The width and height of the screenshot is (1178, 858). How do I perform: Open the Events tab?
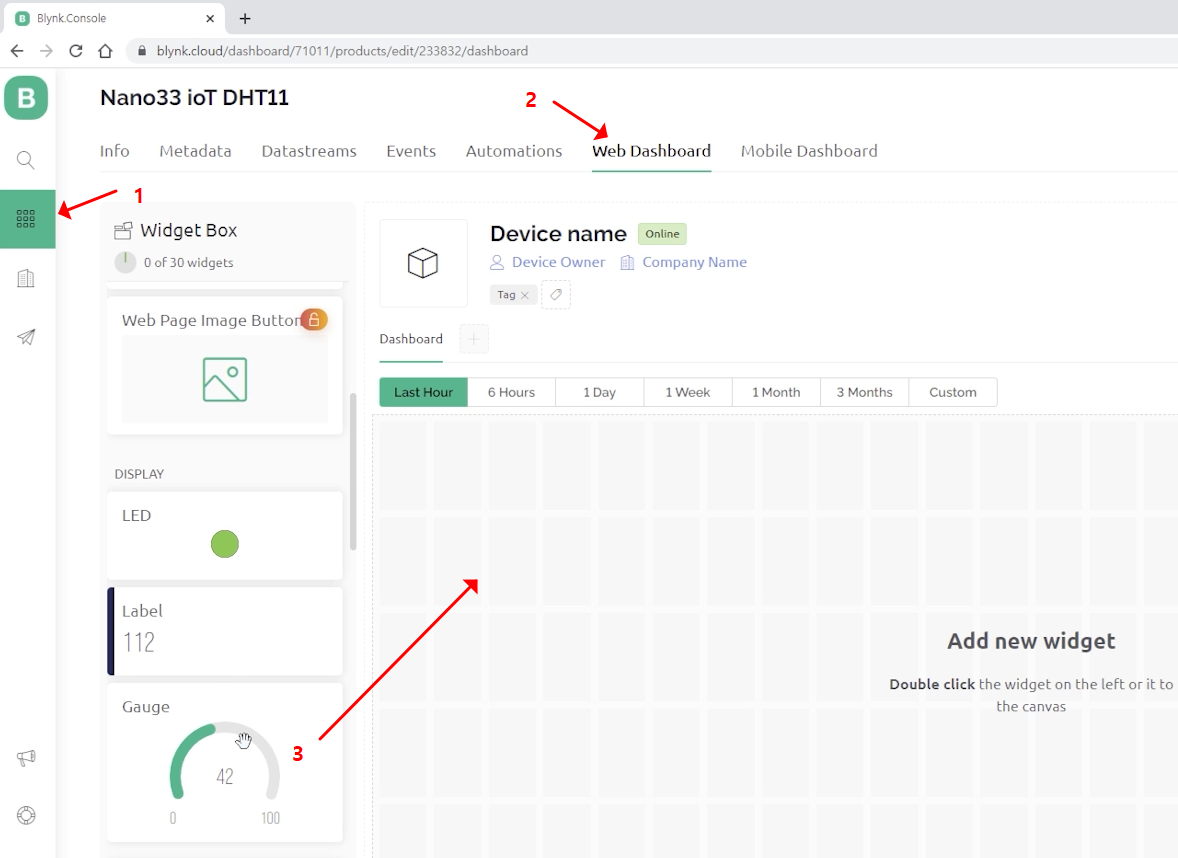pyautogui.click(x=411, y=151)
